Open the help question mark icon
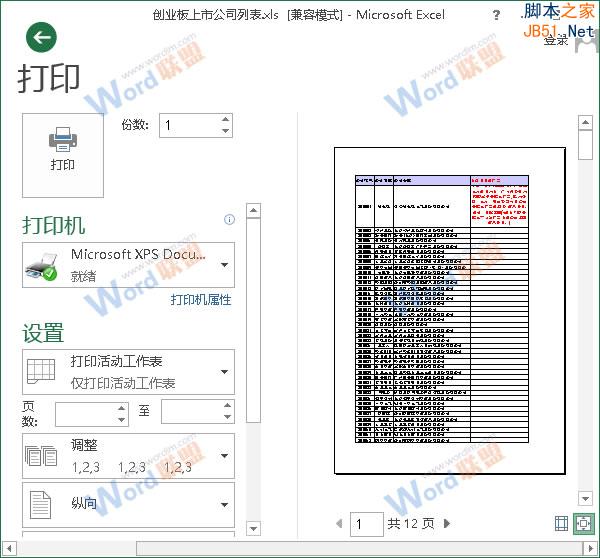 496,15
